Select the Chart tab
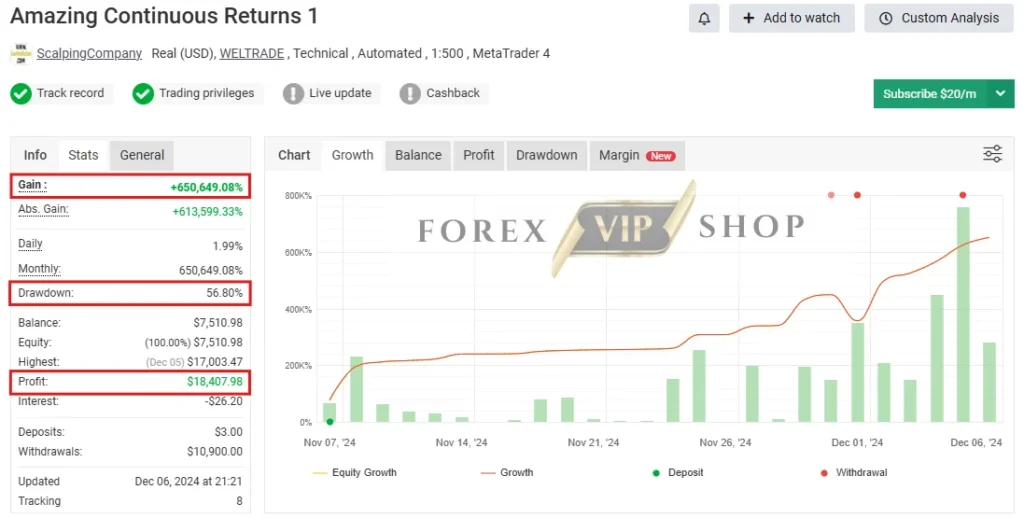1024x518 pixels. pos(294,155)
